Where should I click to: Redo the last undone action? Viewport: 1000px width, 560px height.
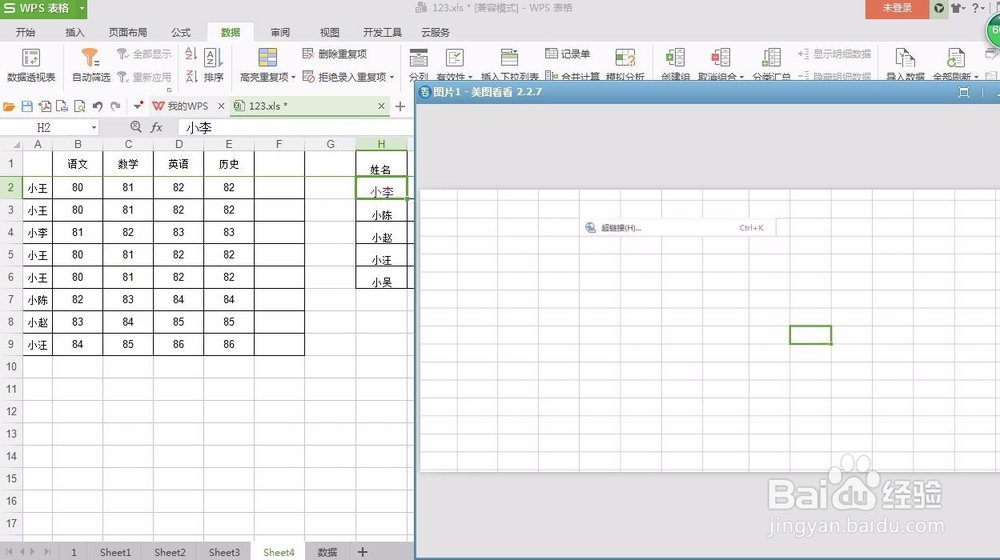(115, 107)
